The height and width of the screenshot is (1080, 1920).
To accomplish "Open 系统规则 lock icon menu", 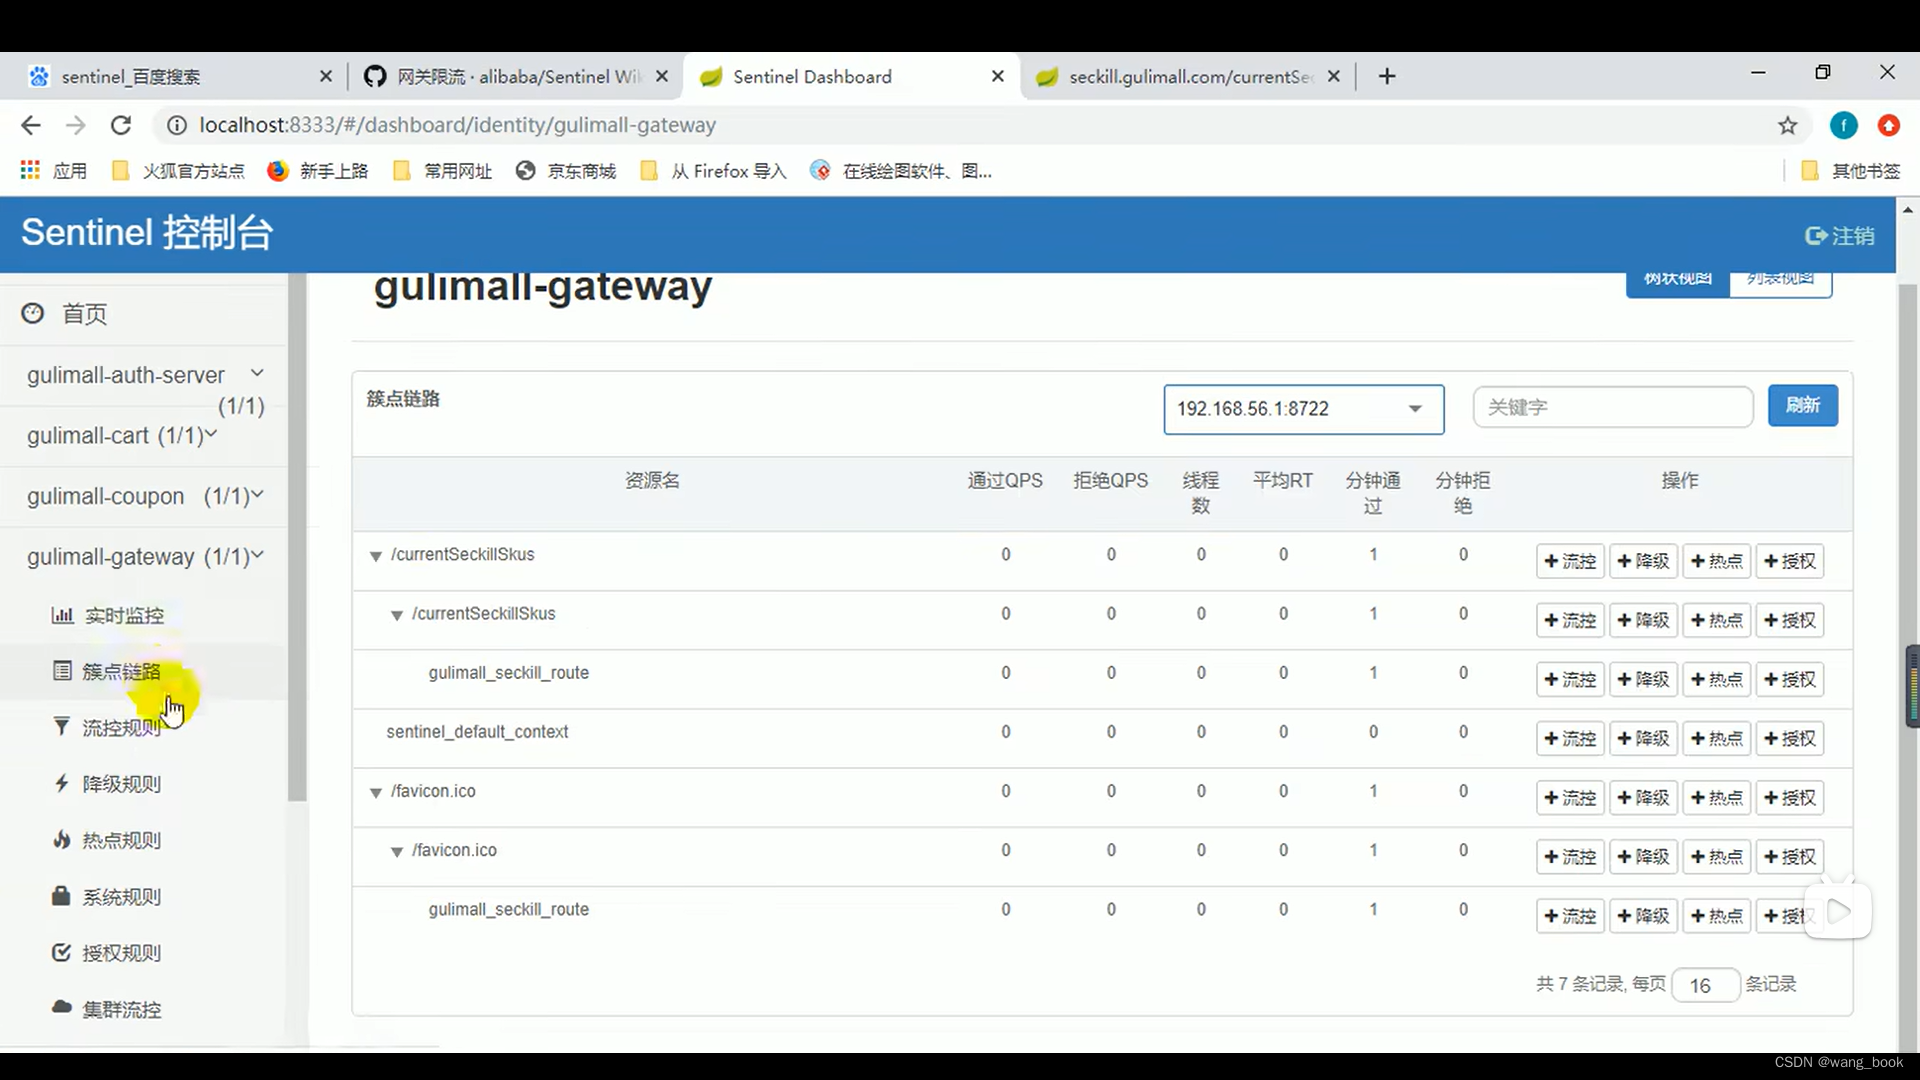I will click(x=62, y=896).
